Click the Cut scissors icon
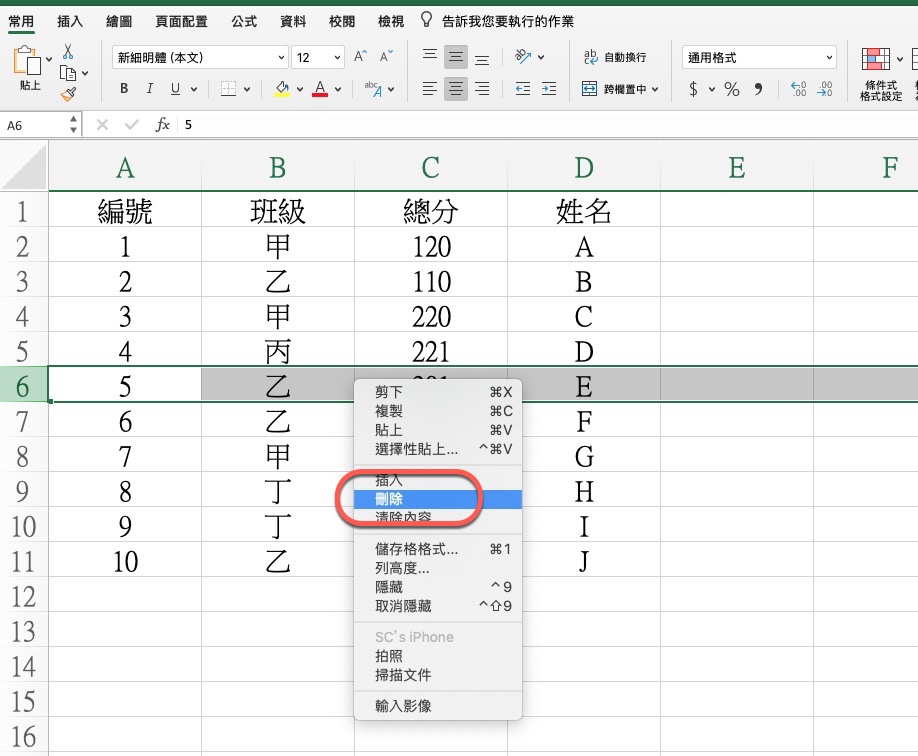 [68, 52]
